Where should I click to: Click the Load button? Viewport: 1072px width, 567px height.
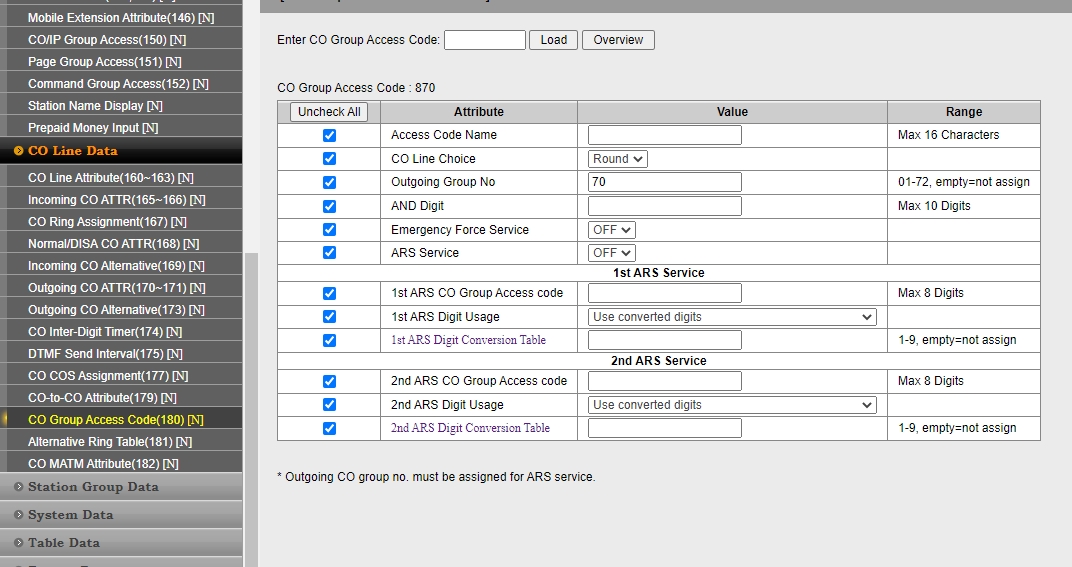553,40
